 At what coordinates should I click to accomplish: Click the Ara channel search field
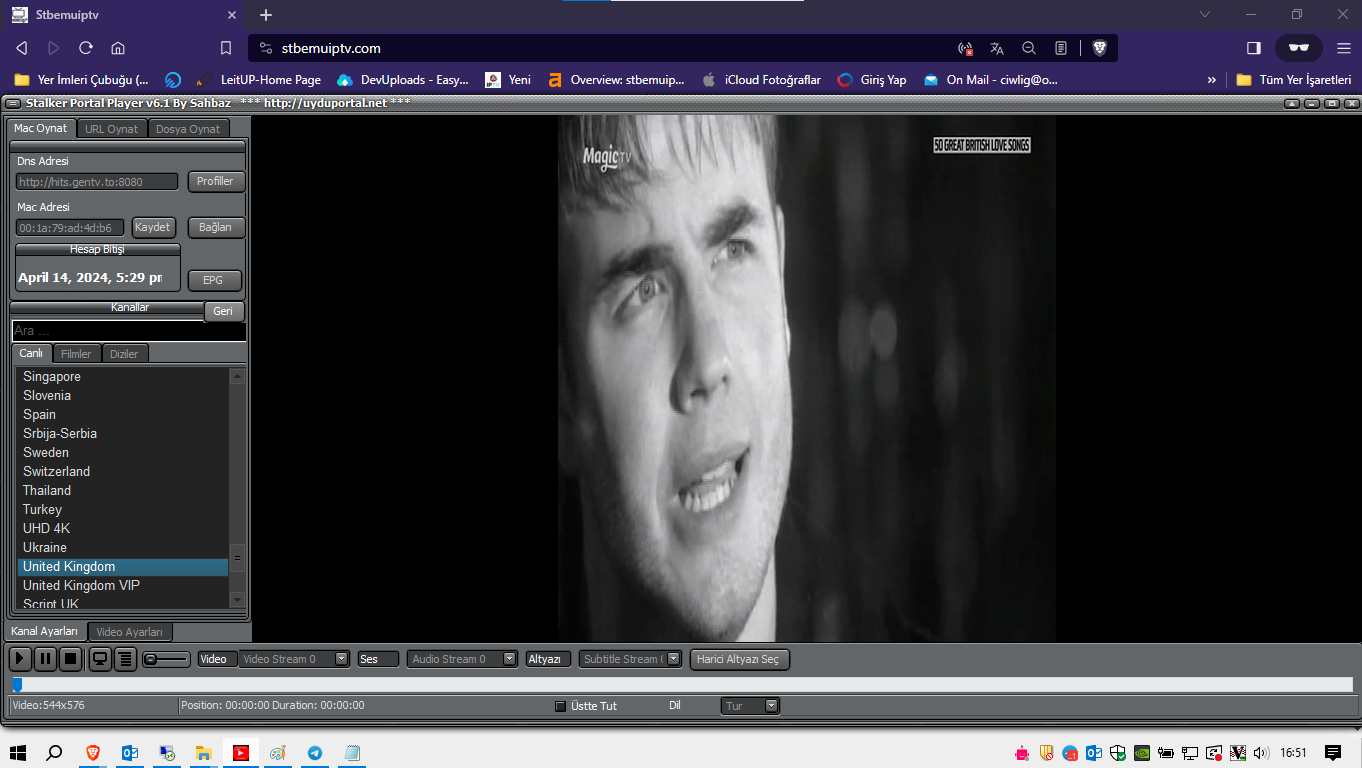tap(129, 330)
